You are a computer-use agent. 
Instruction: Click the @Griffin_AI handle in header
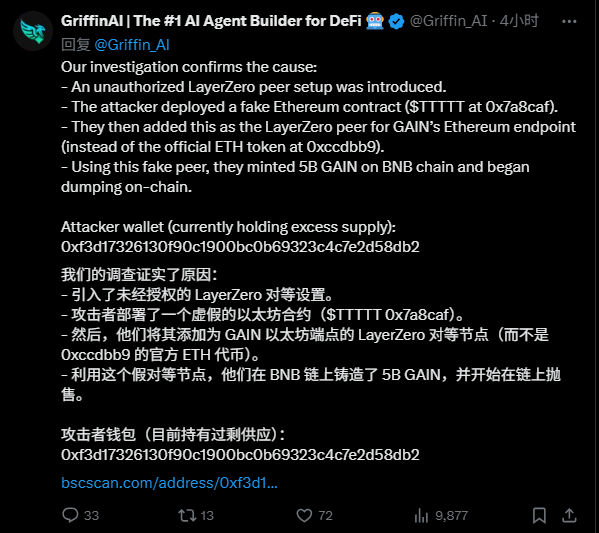(x=448, y=21)
